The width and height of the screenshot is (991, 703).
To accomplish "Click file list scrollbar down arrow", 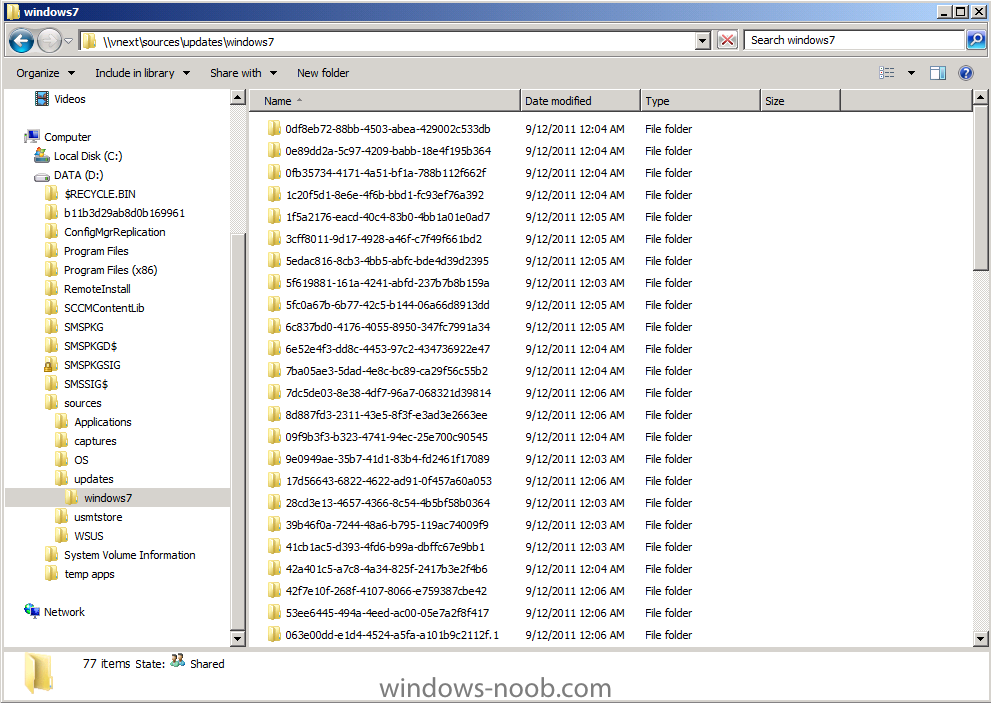I will click(980, 639).
